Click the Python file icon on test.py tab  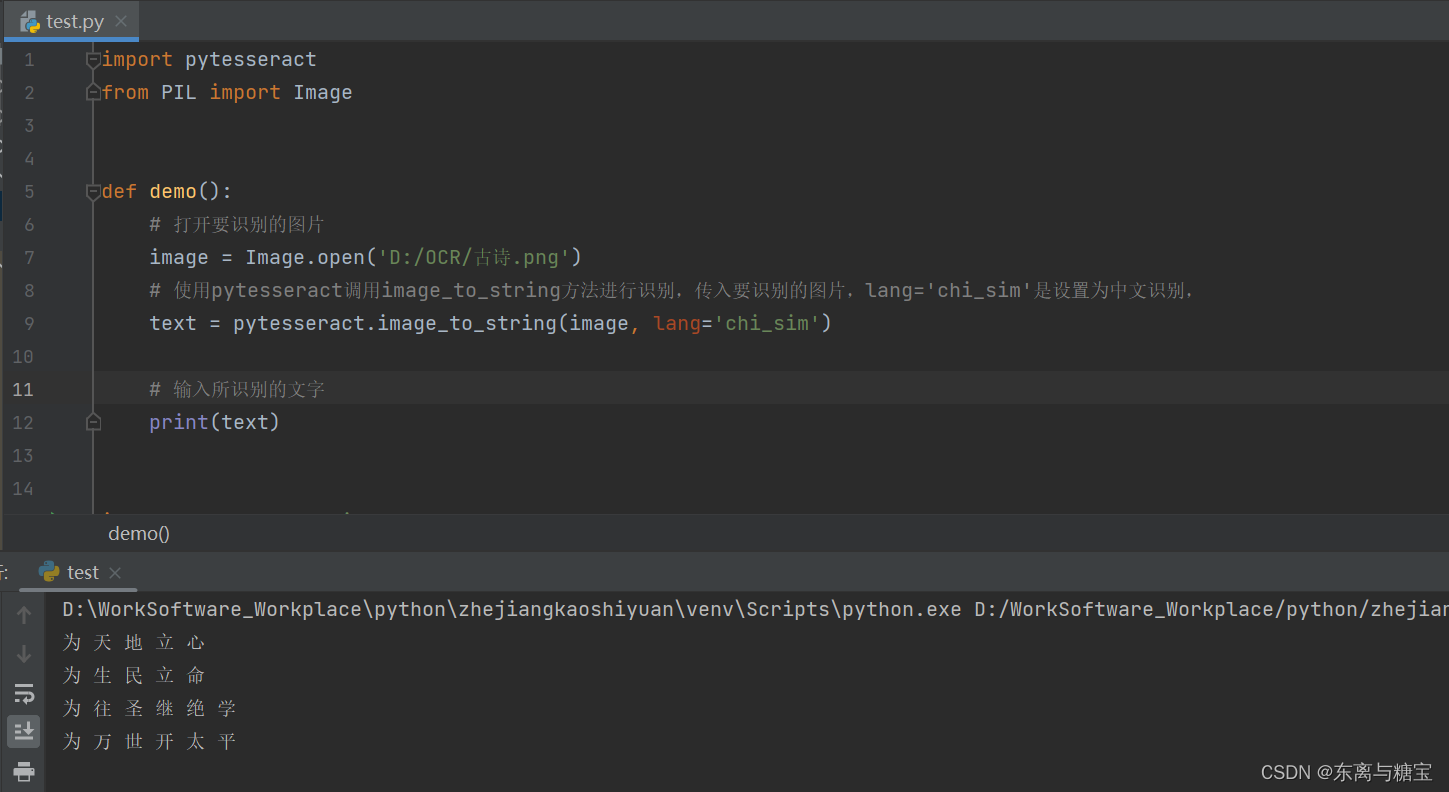[30, 21]
